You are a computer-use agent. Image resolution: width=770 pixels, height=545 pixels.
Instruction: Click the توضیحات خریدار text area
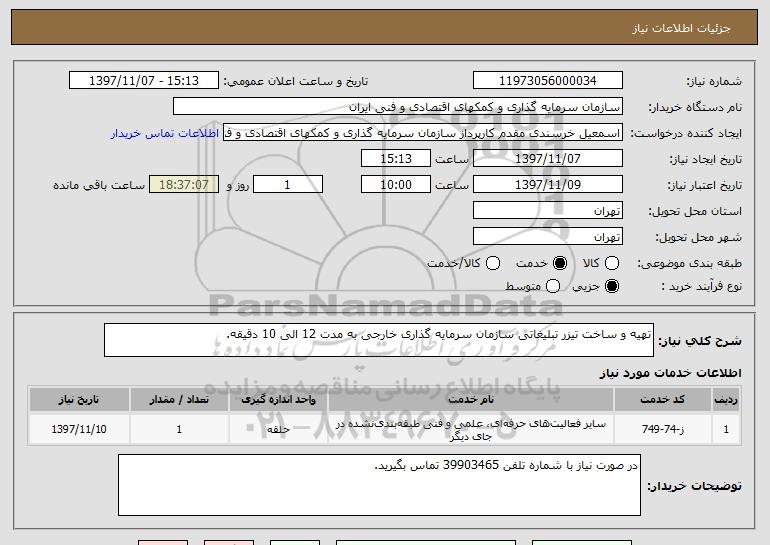[x=379, y=485]
